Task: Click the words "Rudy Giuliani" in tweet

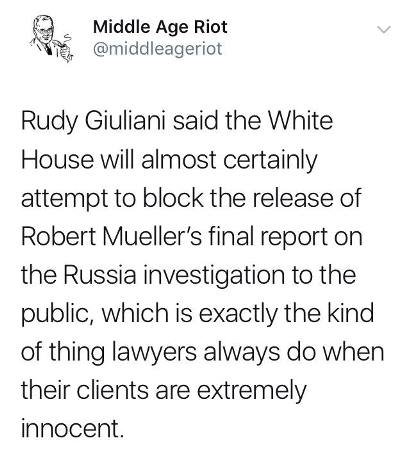Action: 93,122
